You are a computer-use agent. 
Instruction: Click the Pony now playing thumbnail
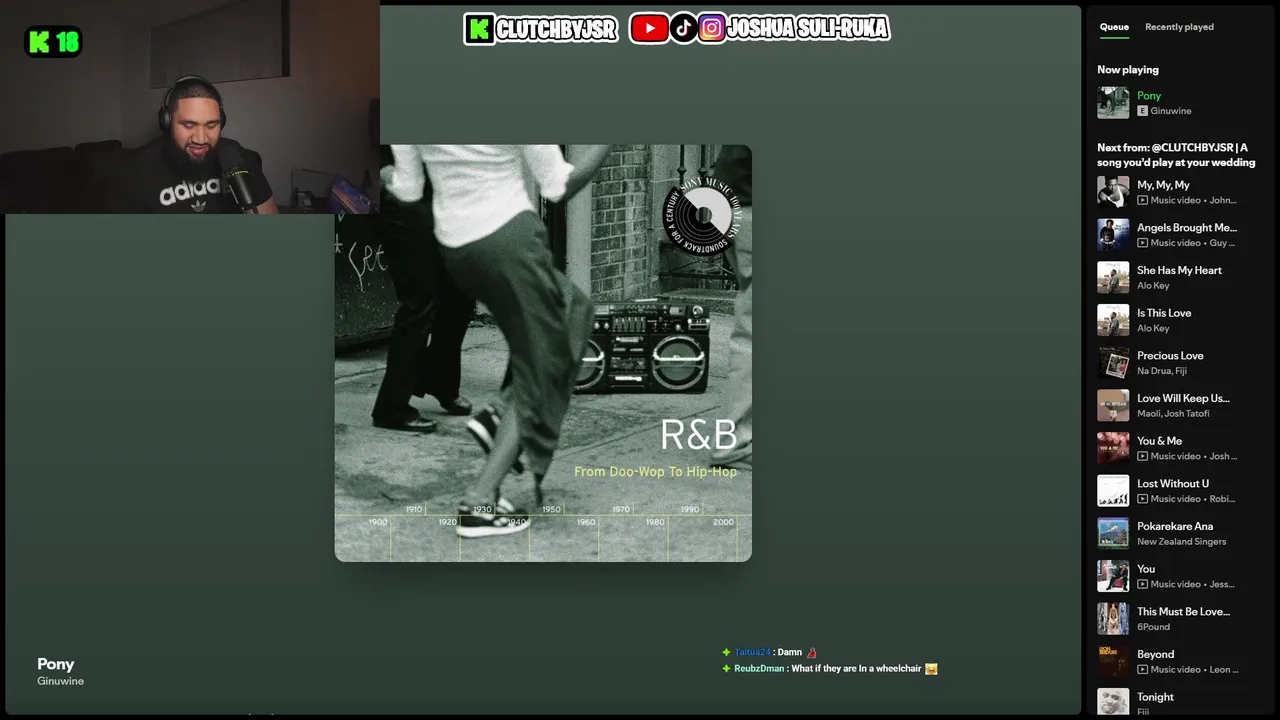coord(1113,103)
